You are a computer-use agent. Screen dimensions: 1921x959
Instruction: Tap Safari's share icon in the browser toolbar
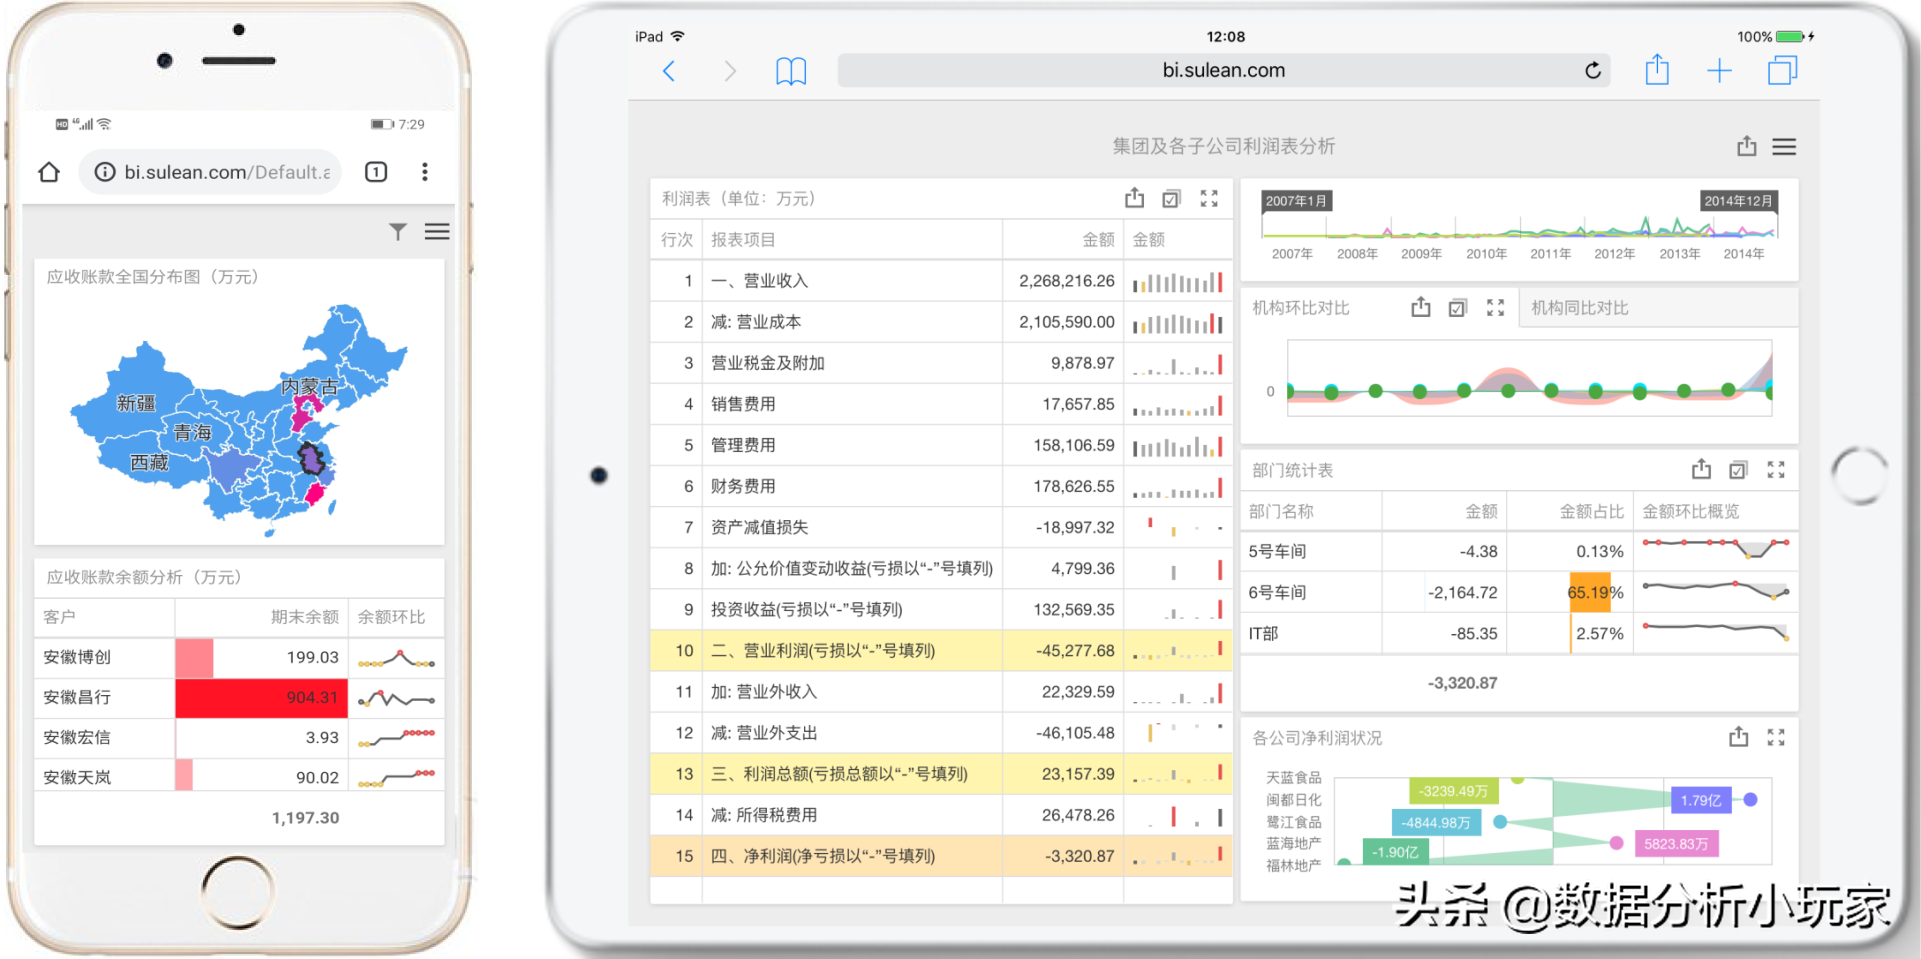pos(1657,70)
